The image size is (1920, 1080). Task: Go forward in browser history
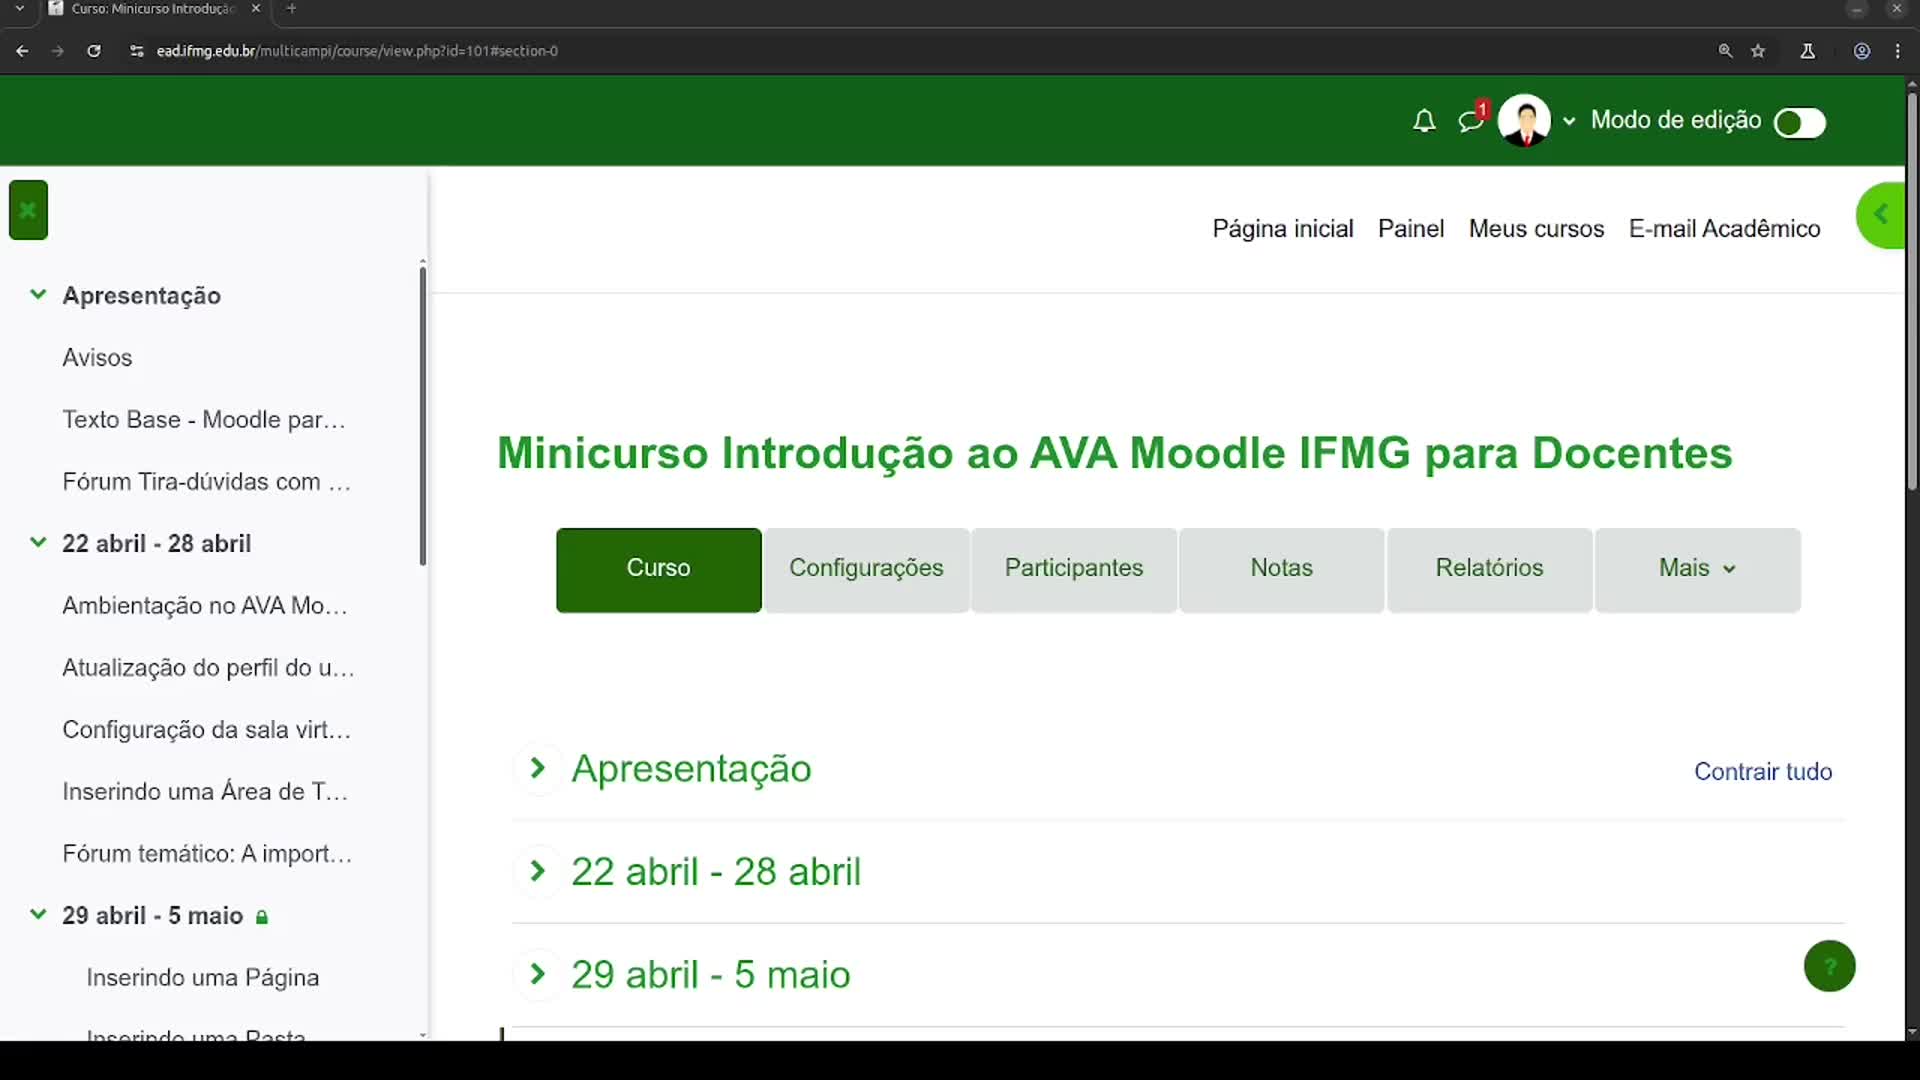(58, 51)
